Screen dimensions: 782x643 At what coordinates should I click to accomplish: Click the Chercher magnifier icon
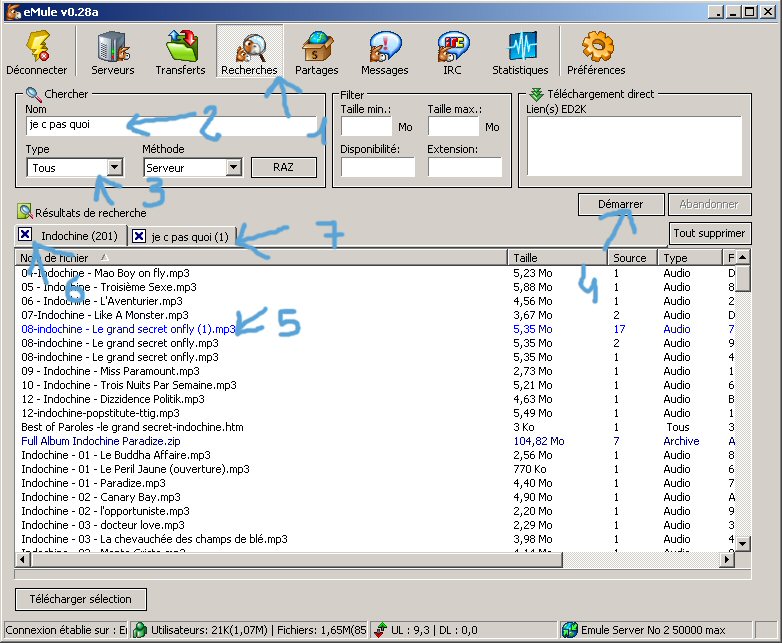coord(33,93)
